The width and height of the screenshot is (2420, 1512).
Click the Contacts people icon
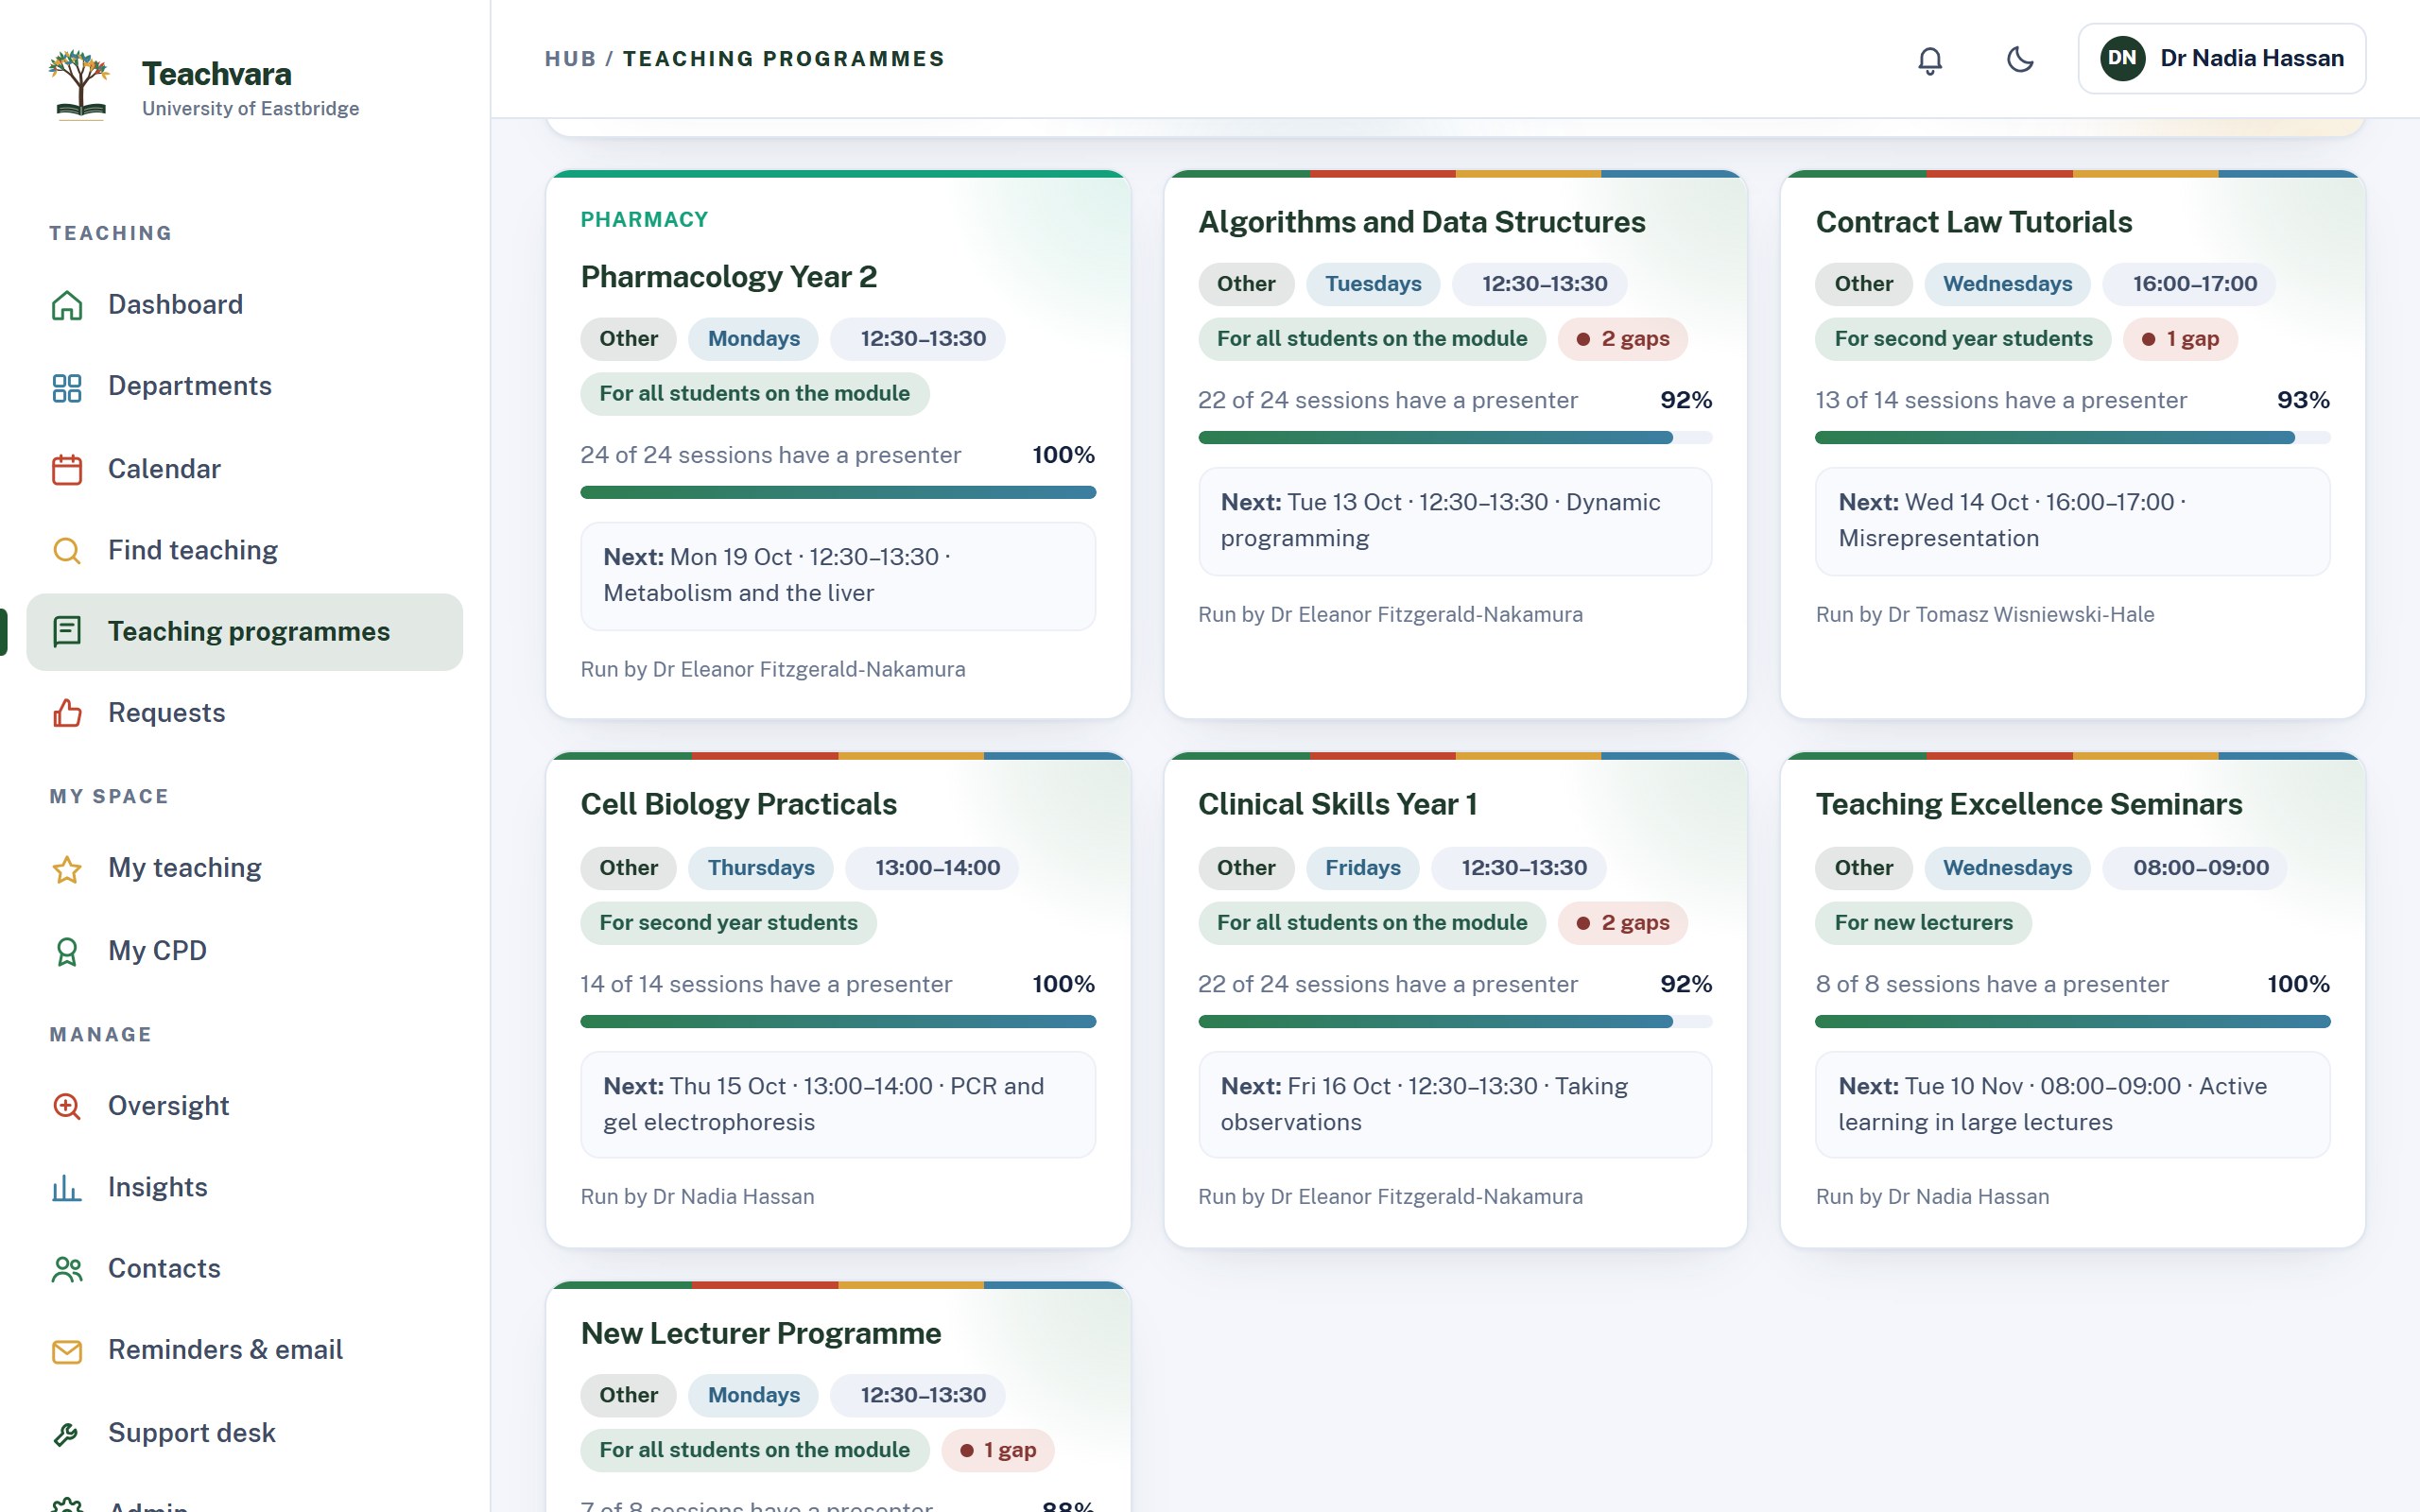click(67, 1269)
